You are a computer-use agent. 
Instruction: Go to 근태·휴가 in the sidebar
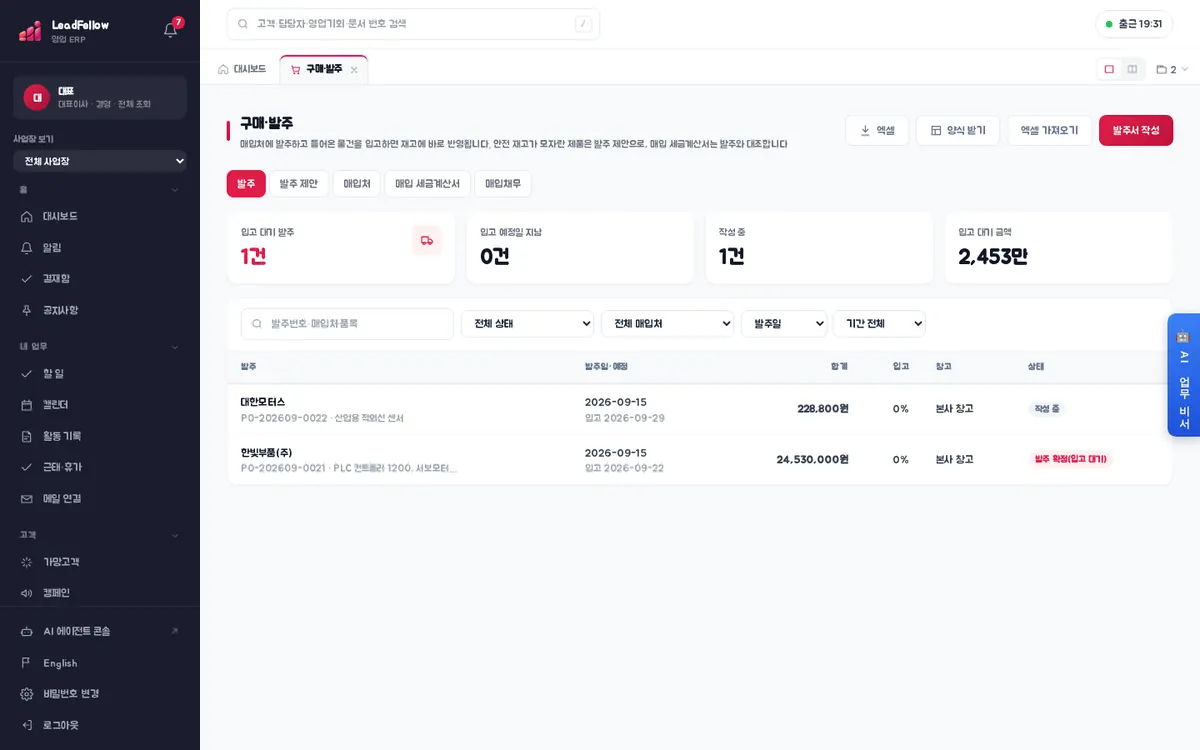click(x=100, y=467)
